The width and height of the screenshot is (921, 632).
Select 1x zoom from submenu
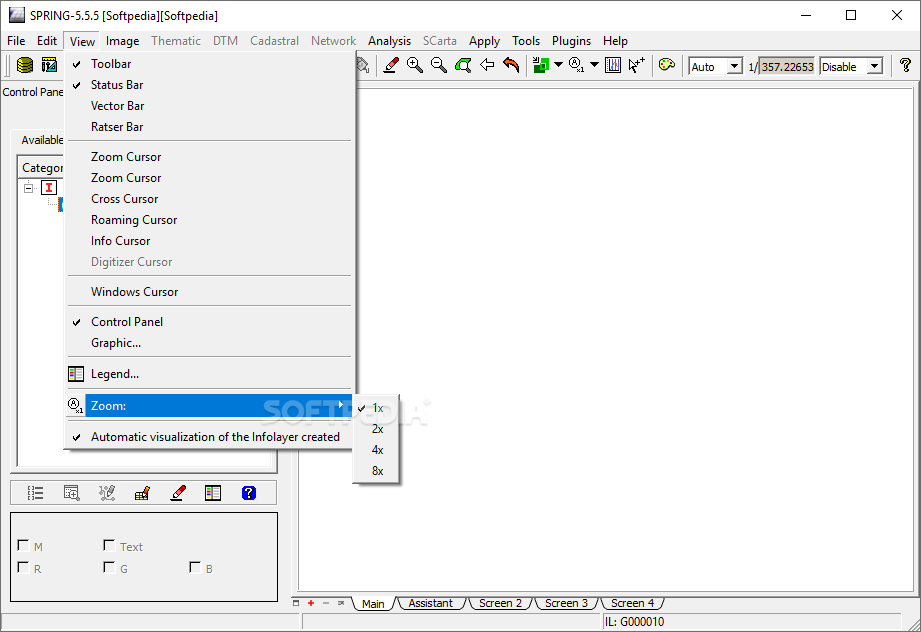(377, 408)
